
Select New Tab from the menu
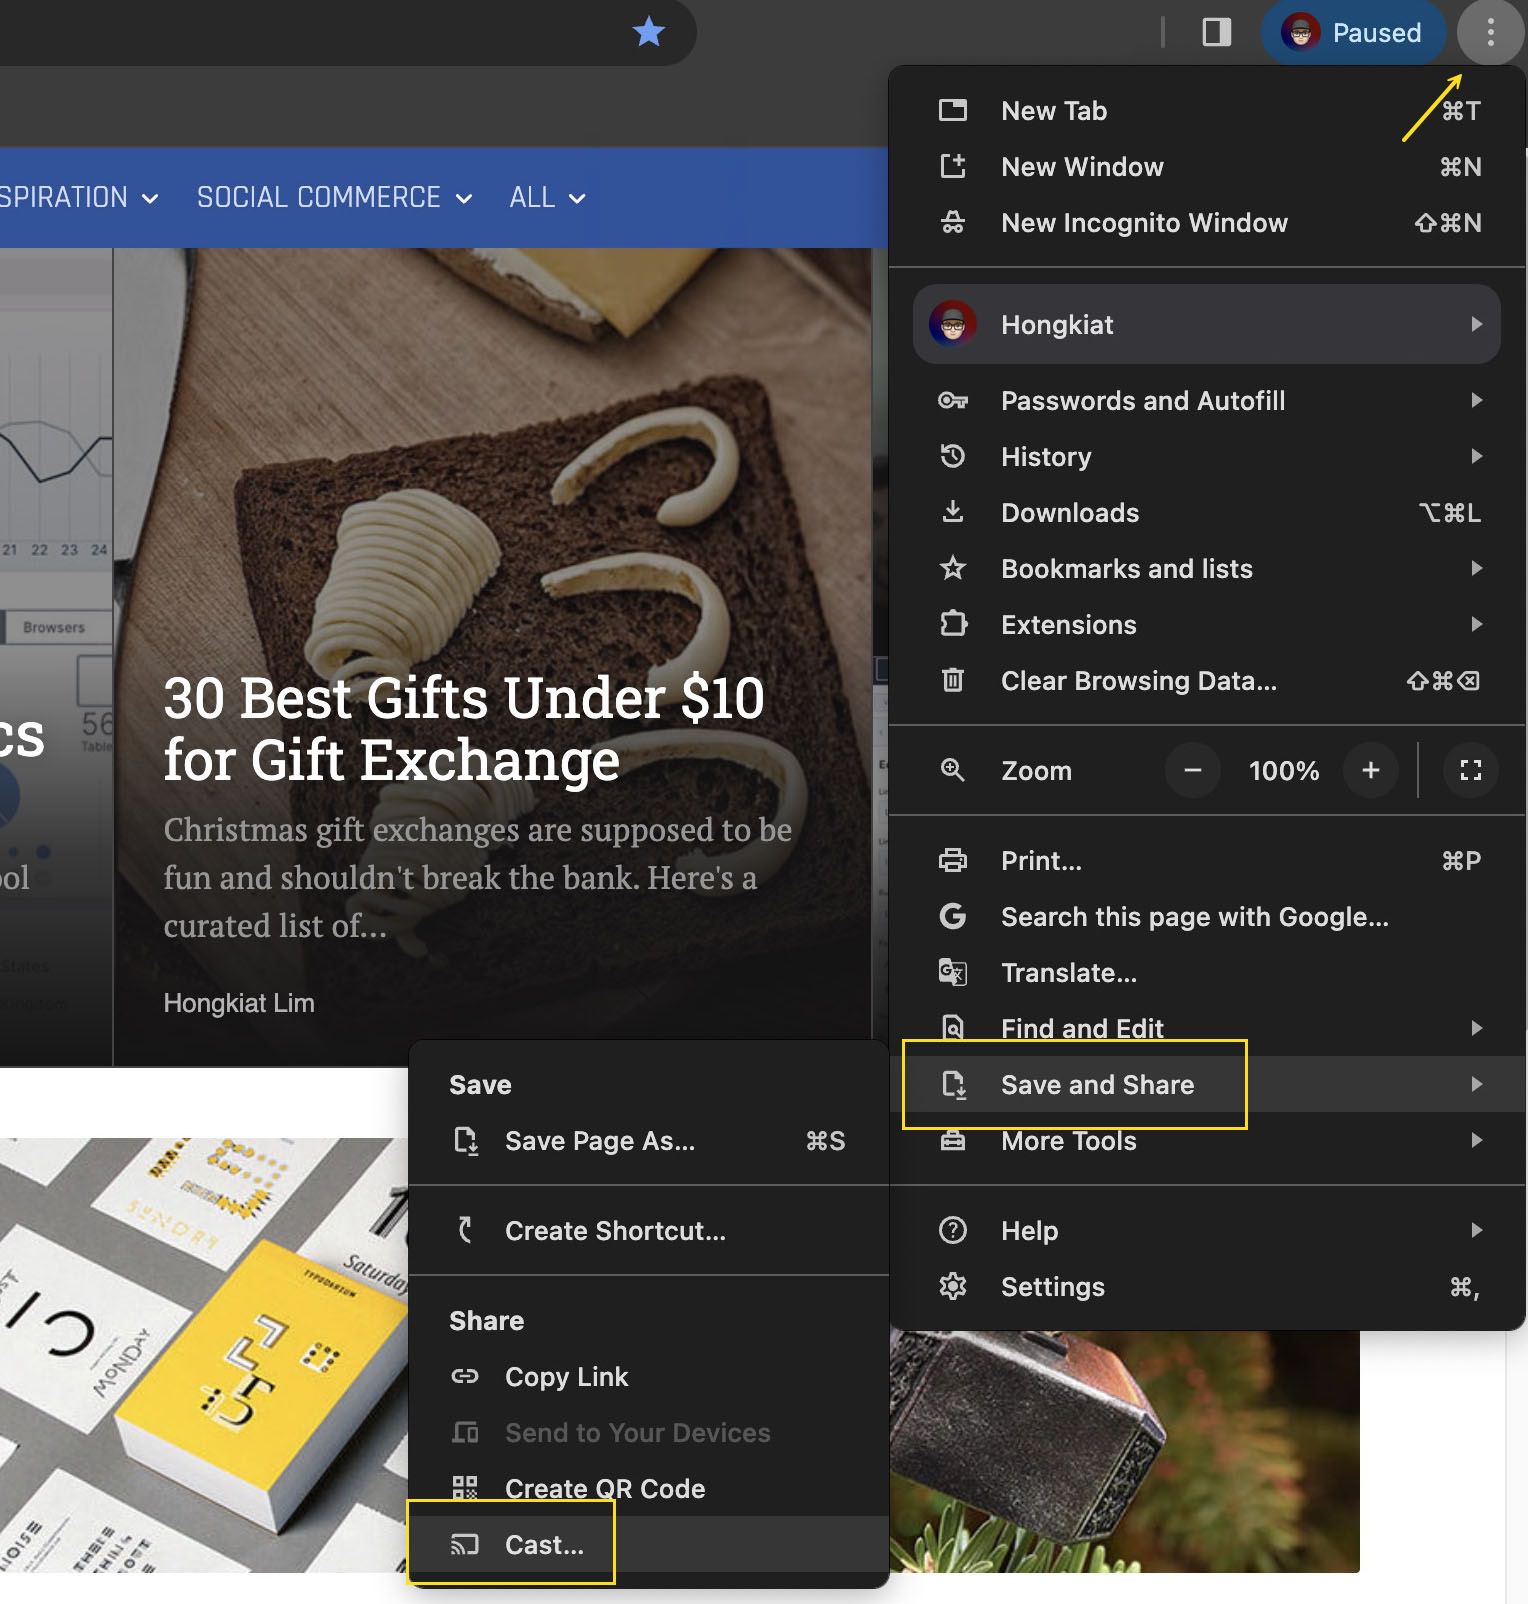[x=1207, y=111]
